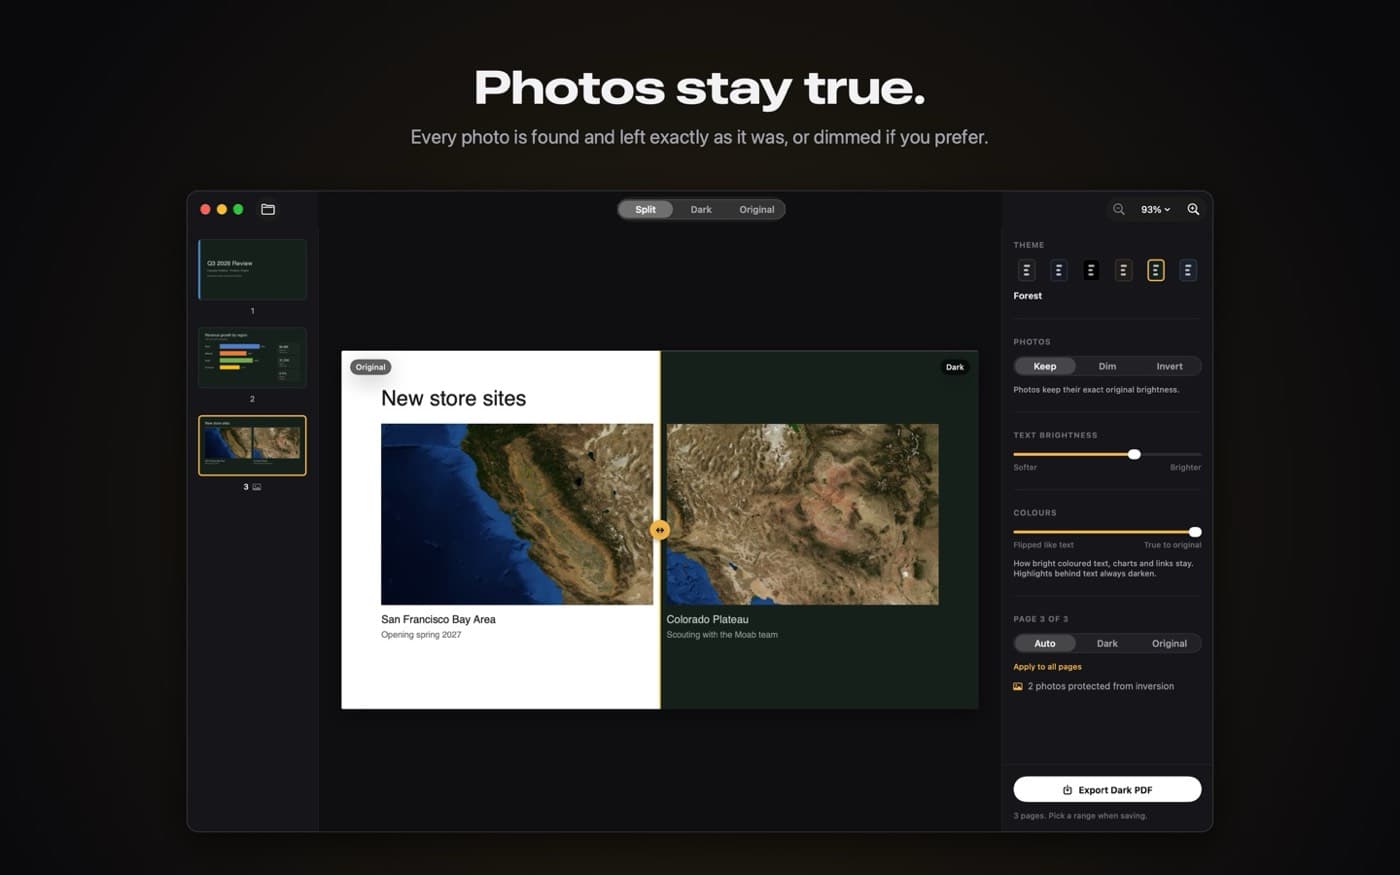The height and width of the screenshot is (875, 1400).
Task: Select the second, navy theme swatch
Action: tap(1058, 270)
